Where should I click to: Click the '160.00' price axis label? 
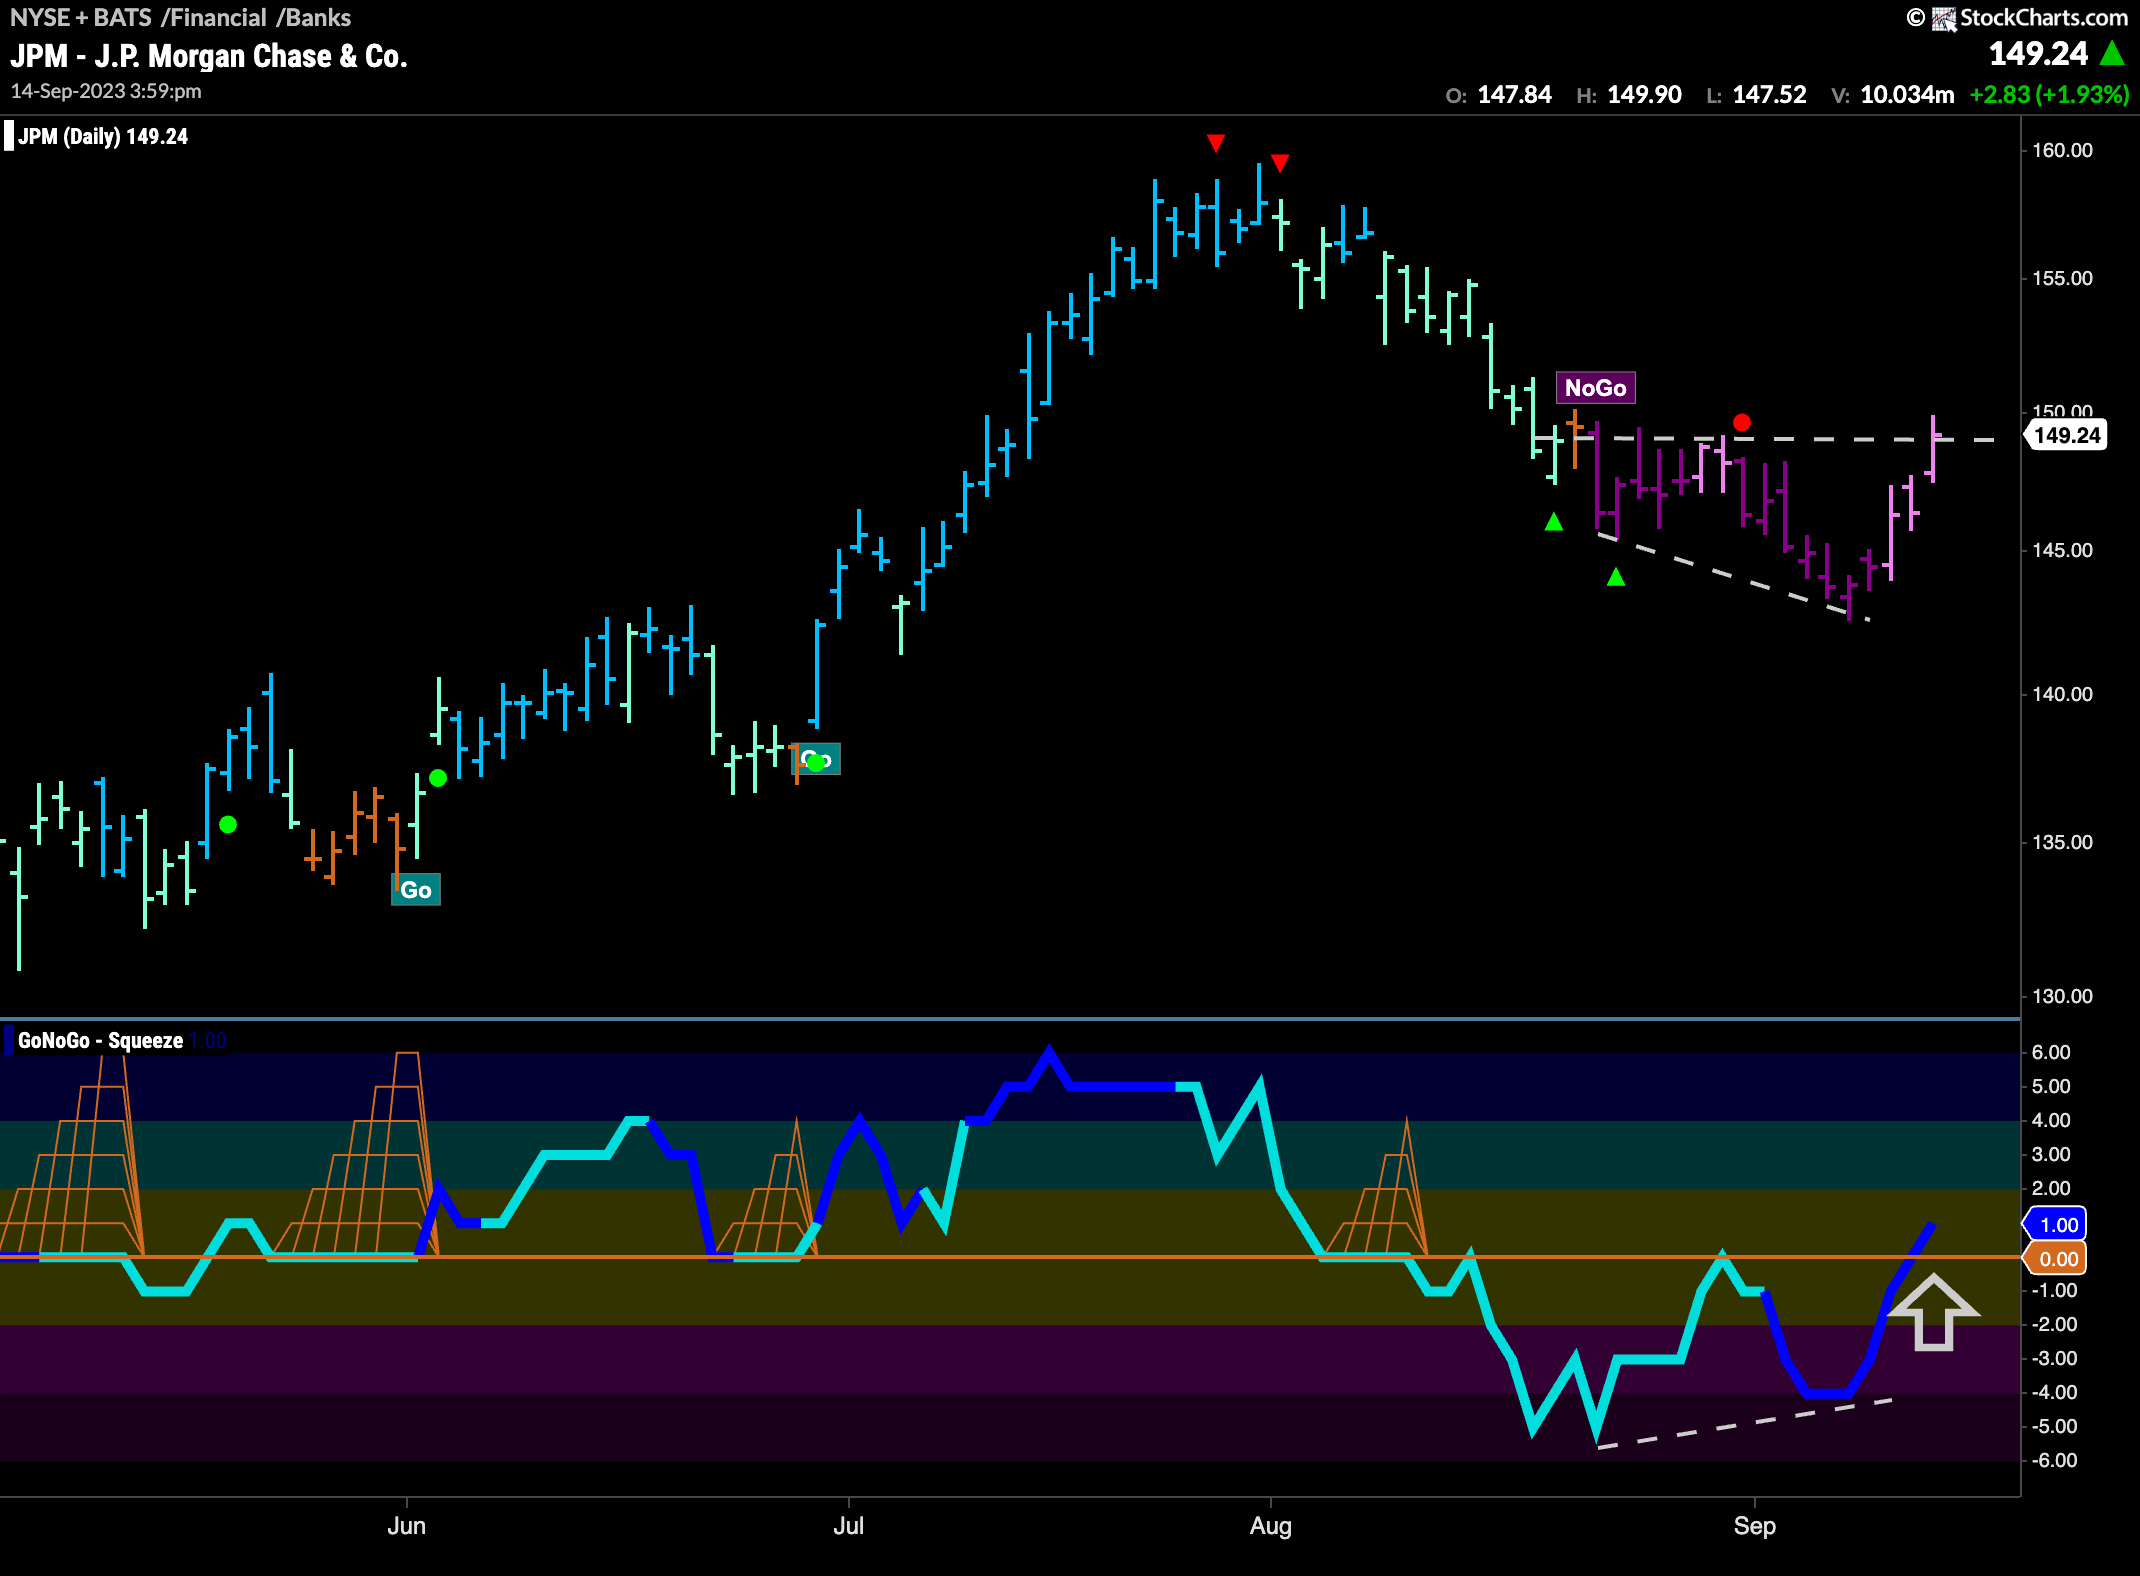pos(2062,150)
